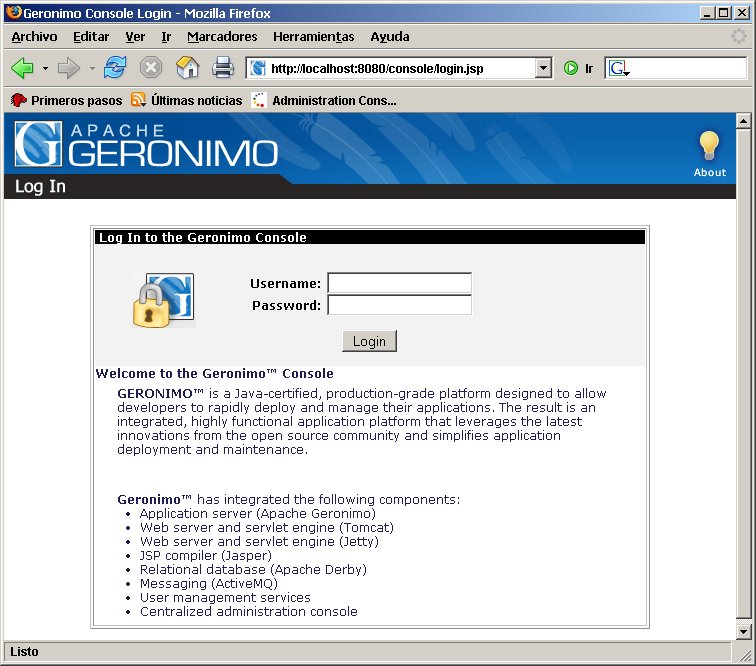
Task: Open the Ir menu
Action: (x=166, y=37)
